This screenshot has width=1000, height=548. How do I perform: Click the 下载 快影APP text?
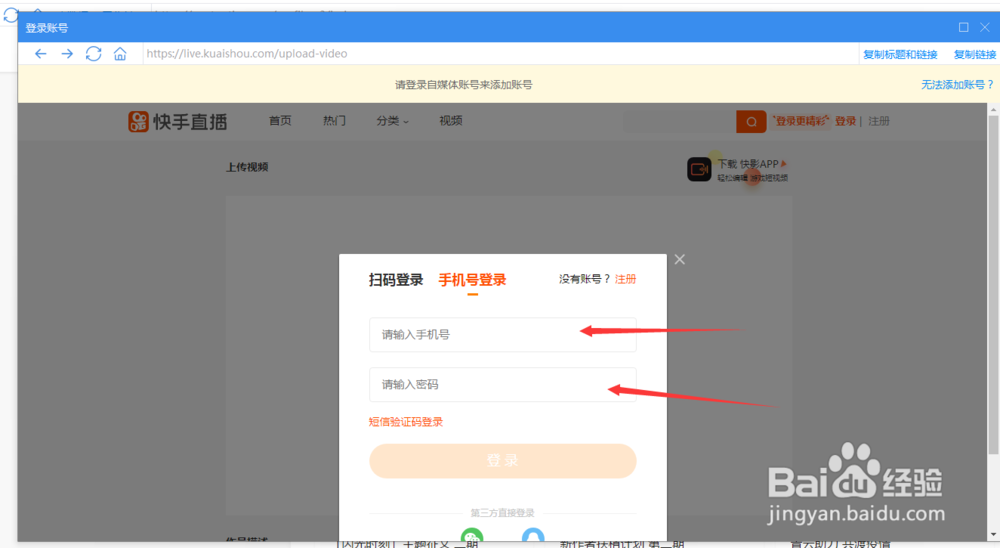748,164
